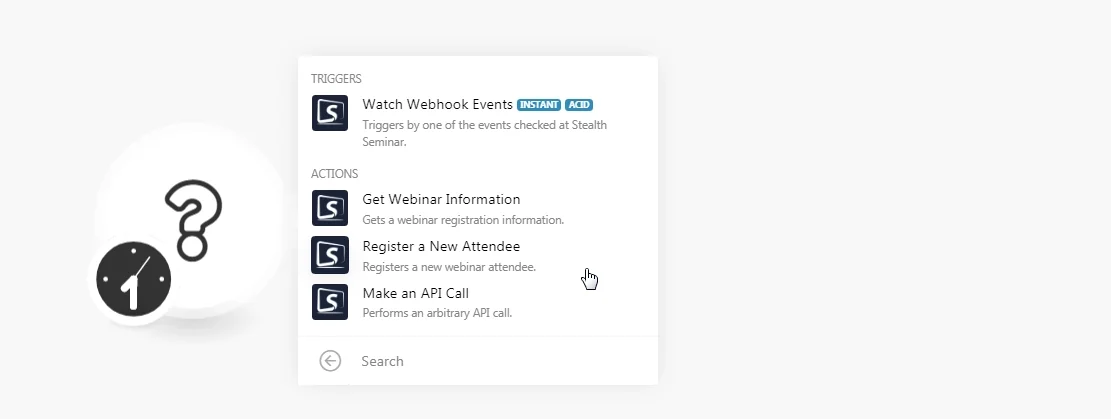Click the 'Triggers by one of the events' description

pyautogui.click(x=485, y=133)
